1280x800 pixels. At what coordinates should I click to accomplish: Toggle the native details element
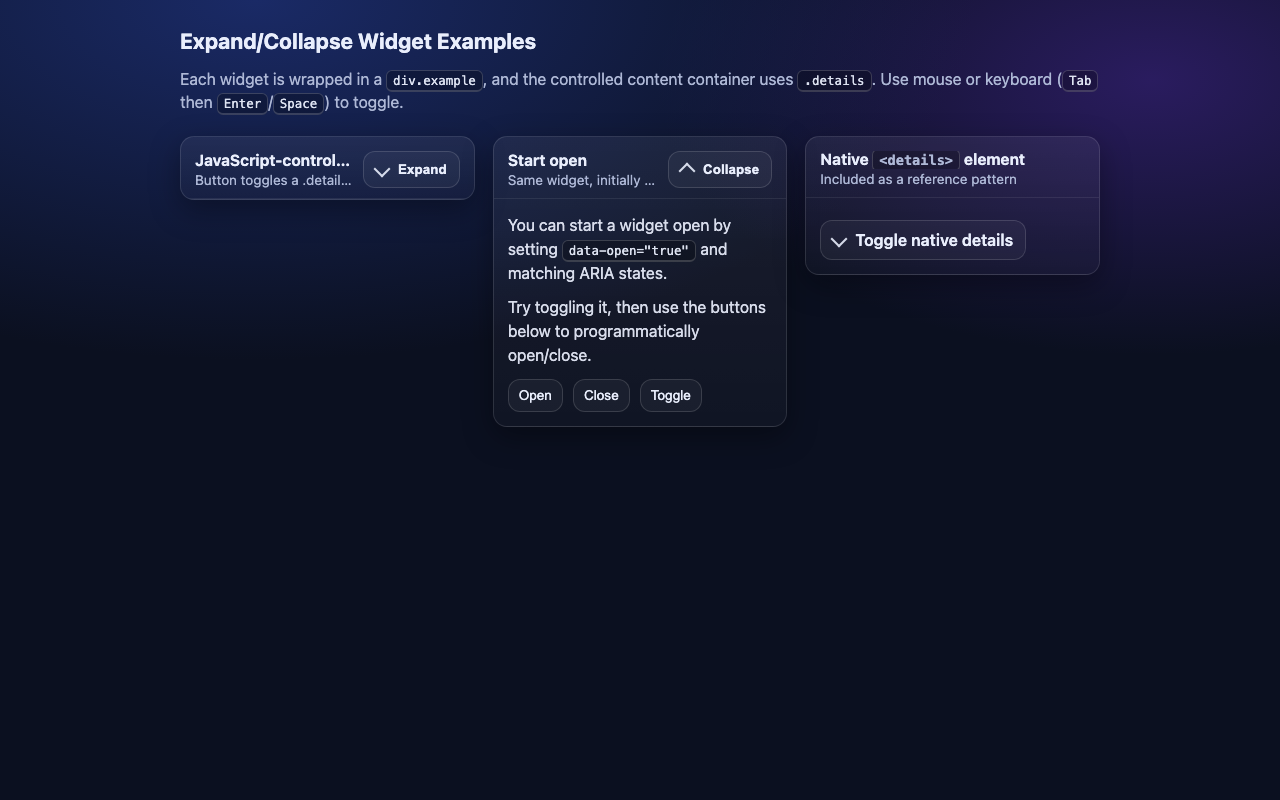click(x=922, y=240)
